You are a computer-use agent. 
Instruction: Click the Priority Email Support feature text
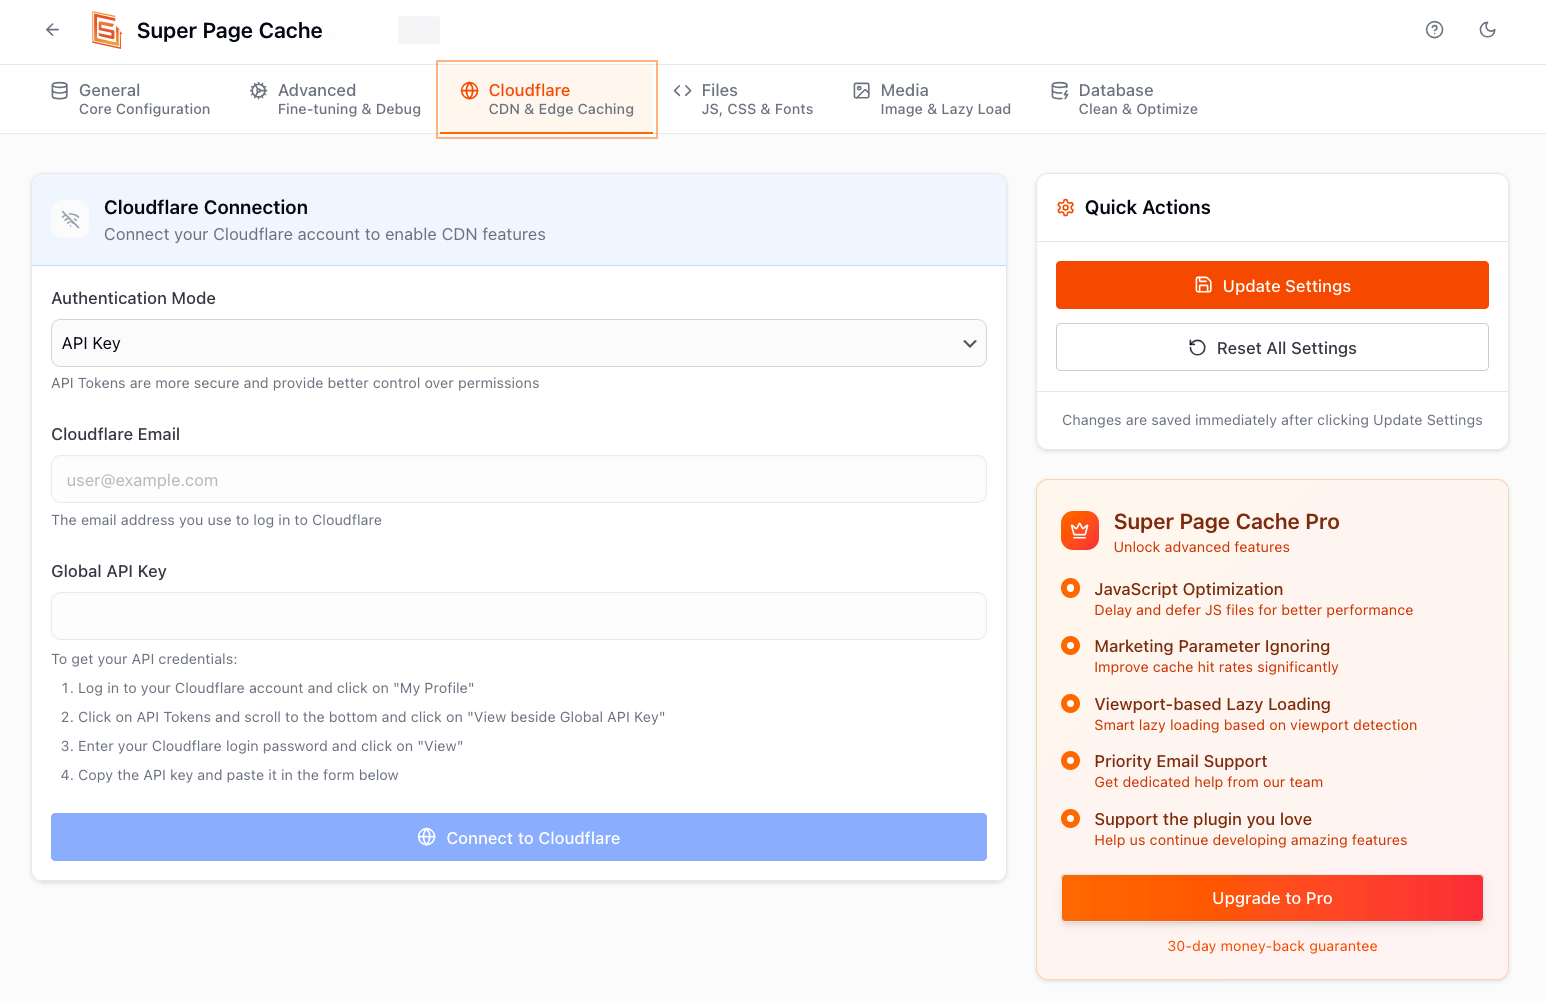click(1180, 761)
